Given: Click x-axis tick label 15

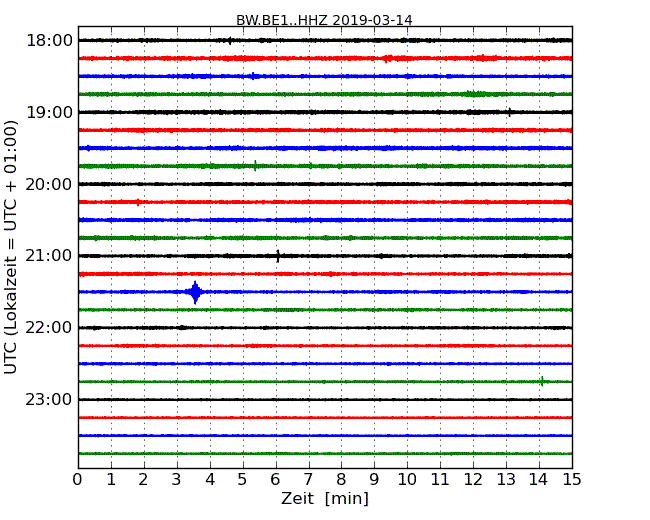Looking at the screenshot, I should click(572, 480).
